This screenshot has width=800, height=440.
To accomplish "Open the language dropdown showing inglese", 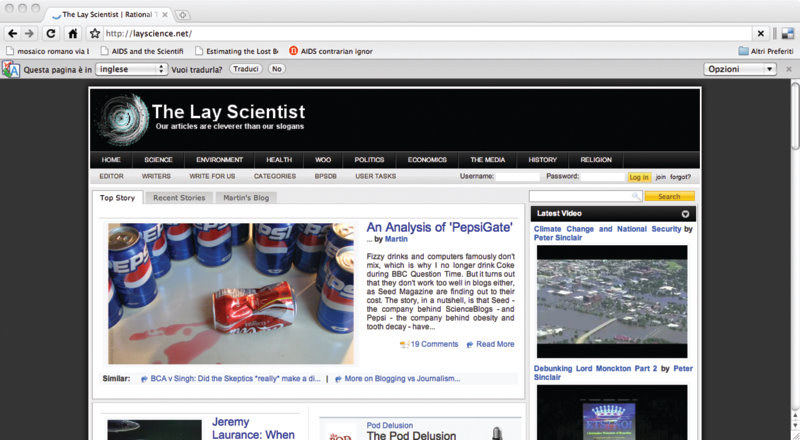I will pos(132,69).
